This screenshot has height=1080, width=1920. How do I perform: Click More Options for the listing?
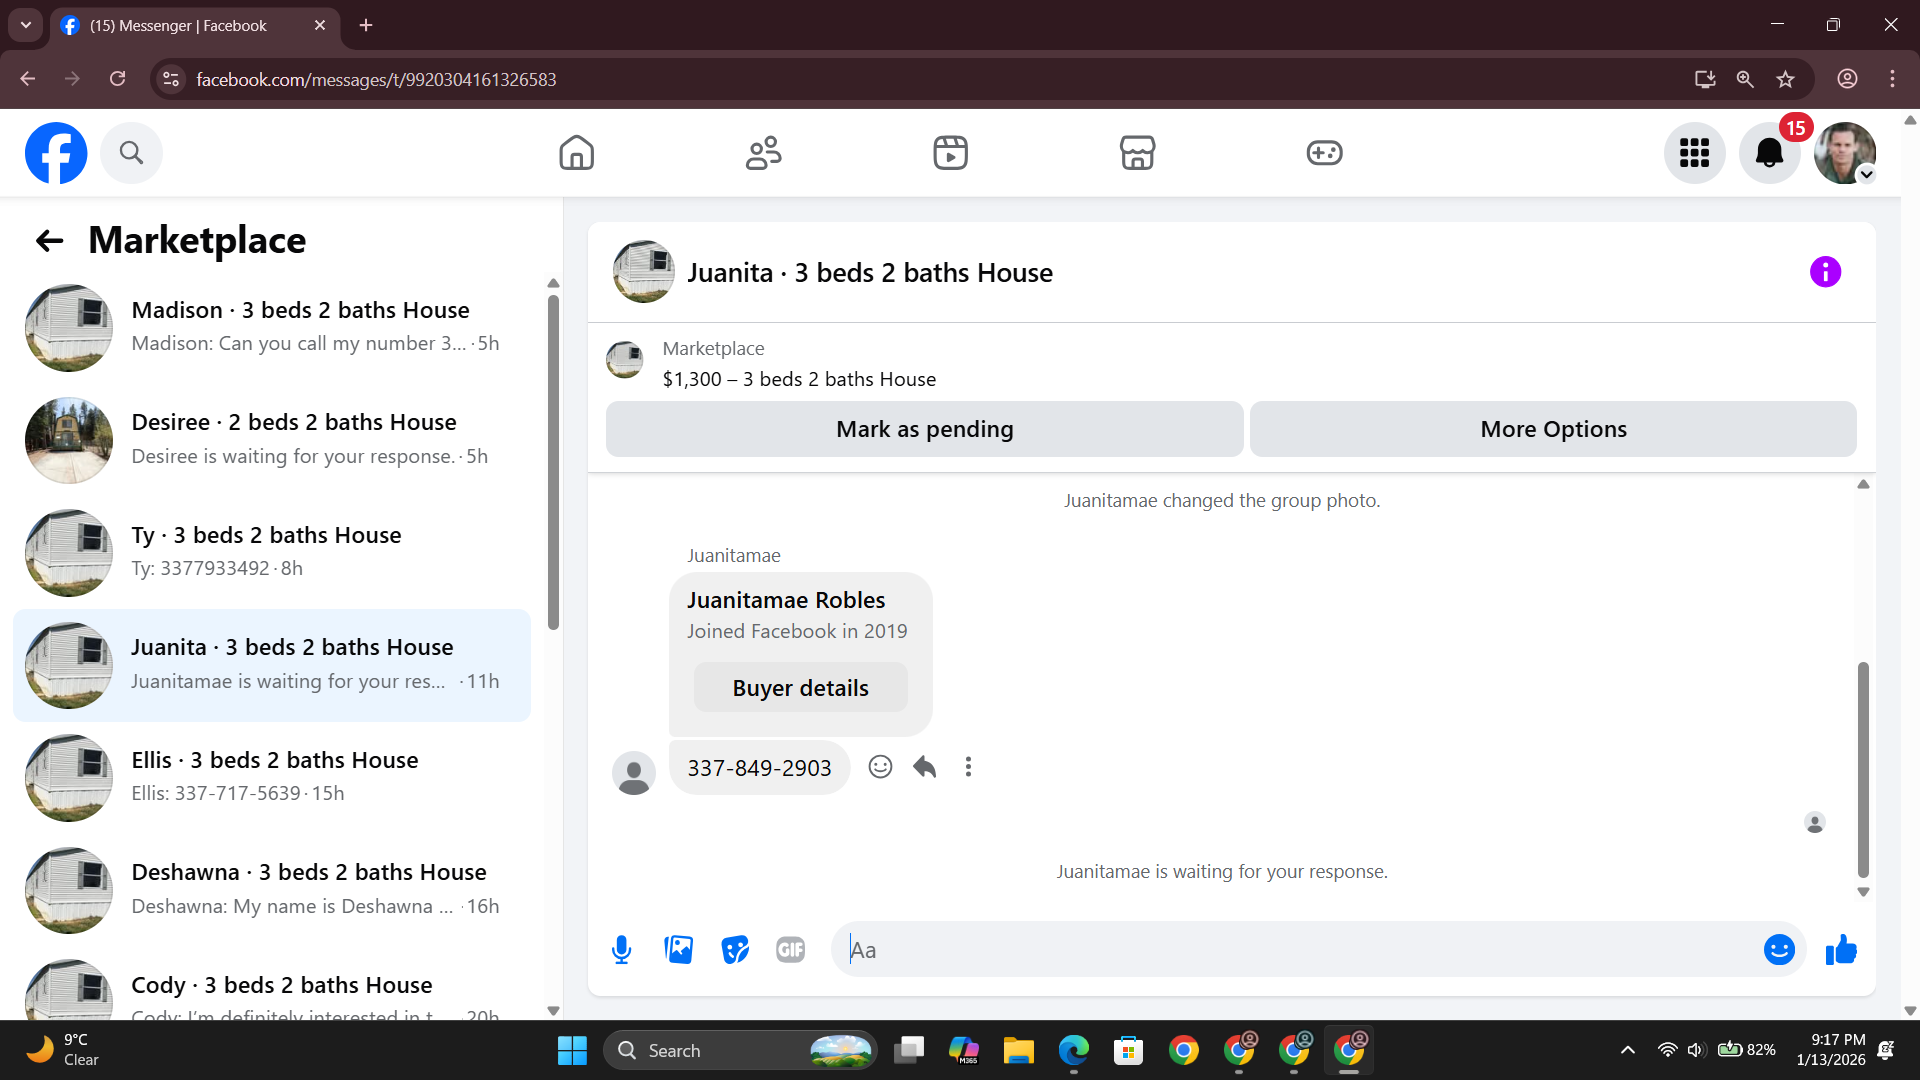coord(1553,429)
